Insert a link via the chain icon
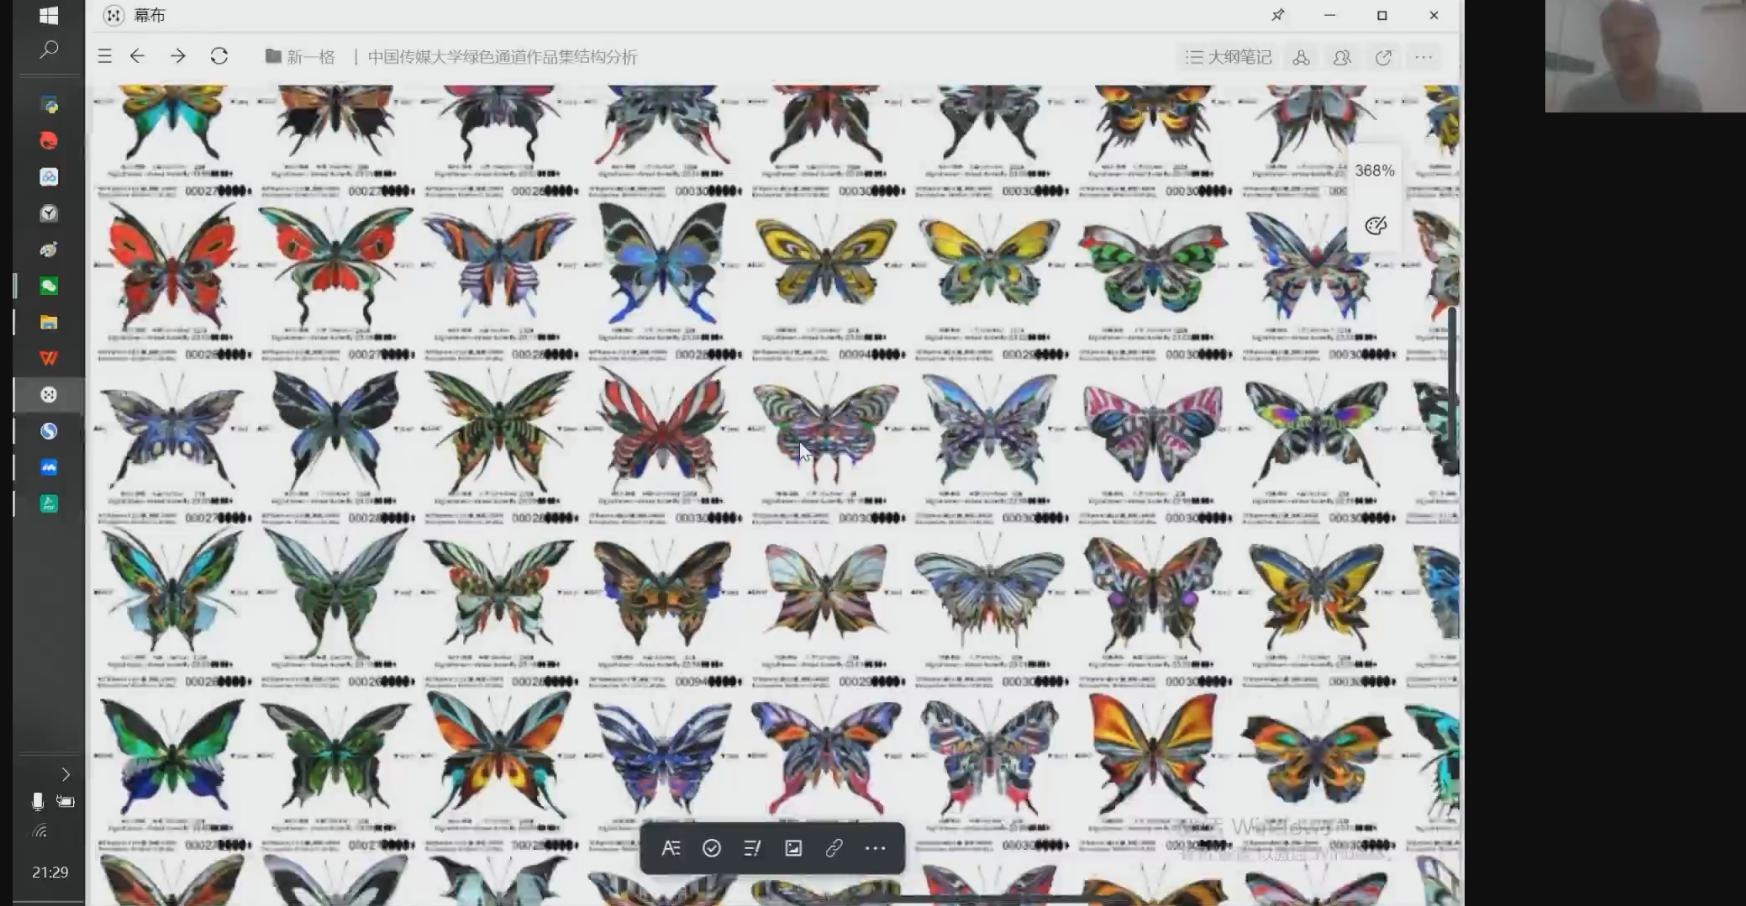 pos(834,848)
